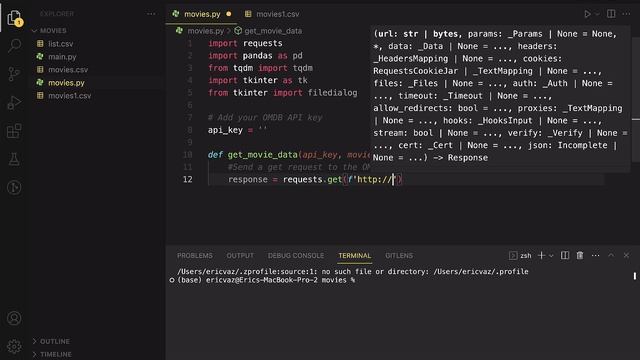This screenshot has height=360, width=640.
Task: Open the GitLens icon in activity bar
Action: [x=14, y=187]
